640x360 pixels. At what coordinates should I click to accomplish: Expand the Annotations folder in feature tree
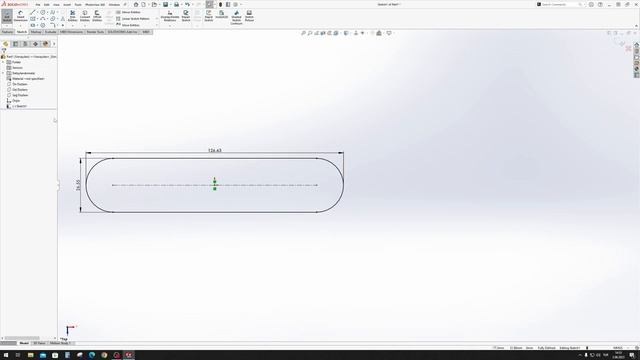(x=3, y=73)
